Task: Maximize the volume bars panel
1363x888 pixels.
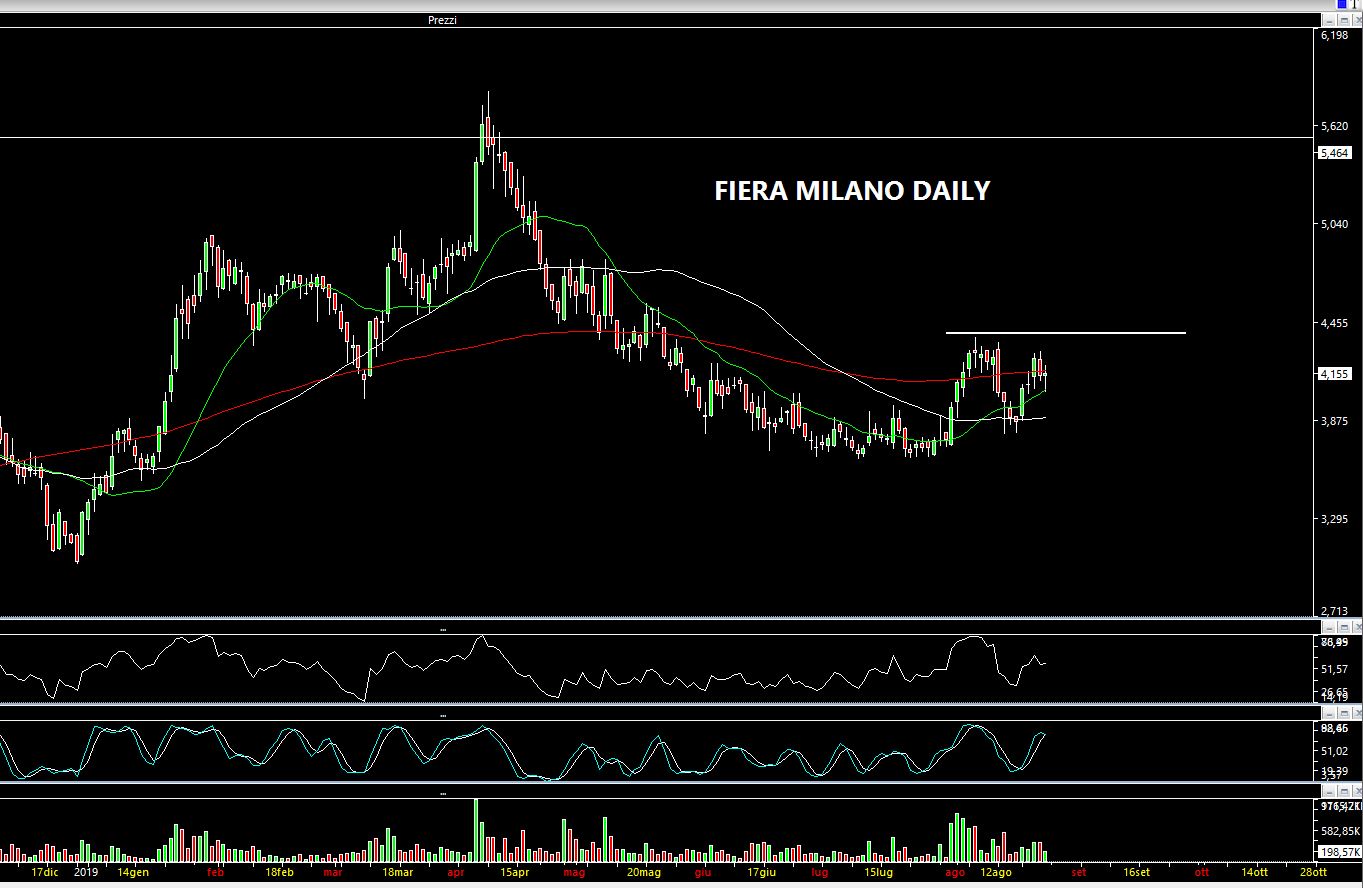Action: pyautogui.click(x=1344, y=792)
